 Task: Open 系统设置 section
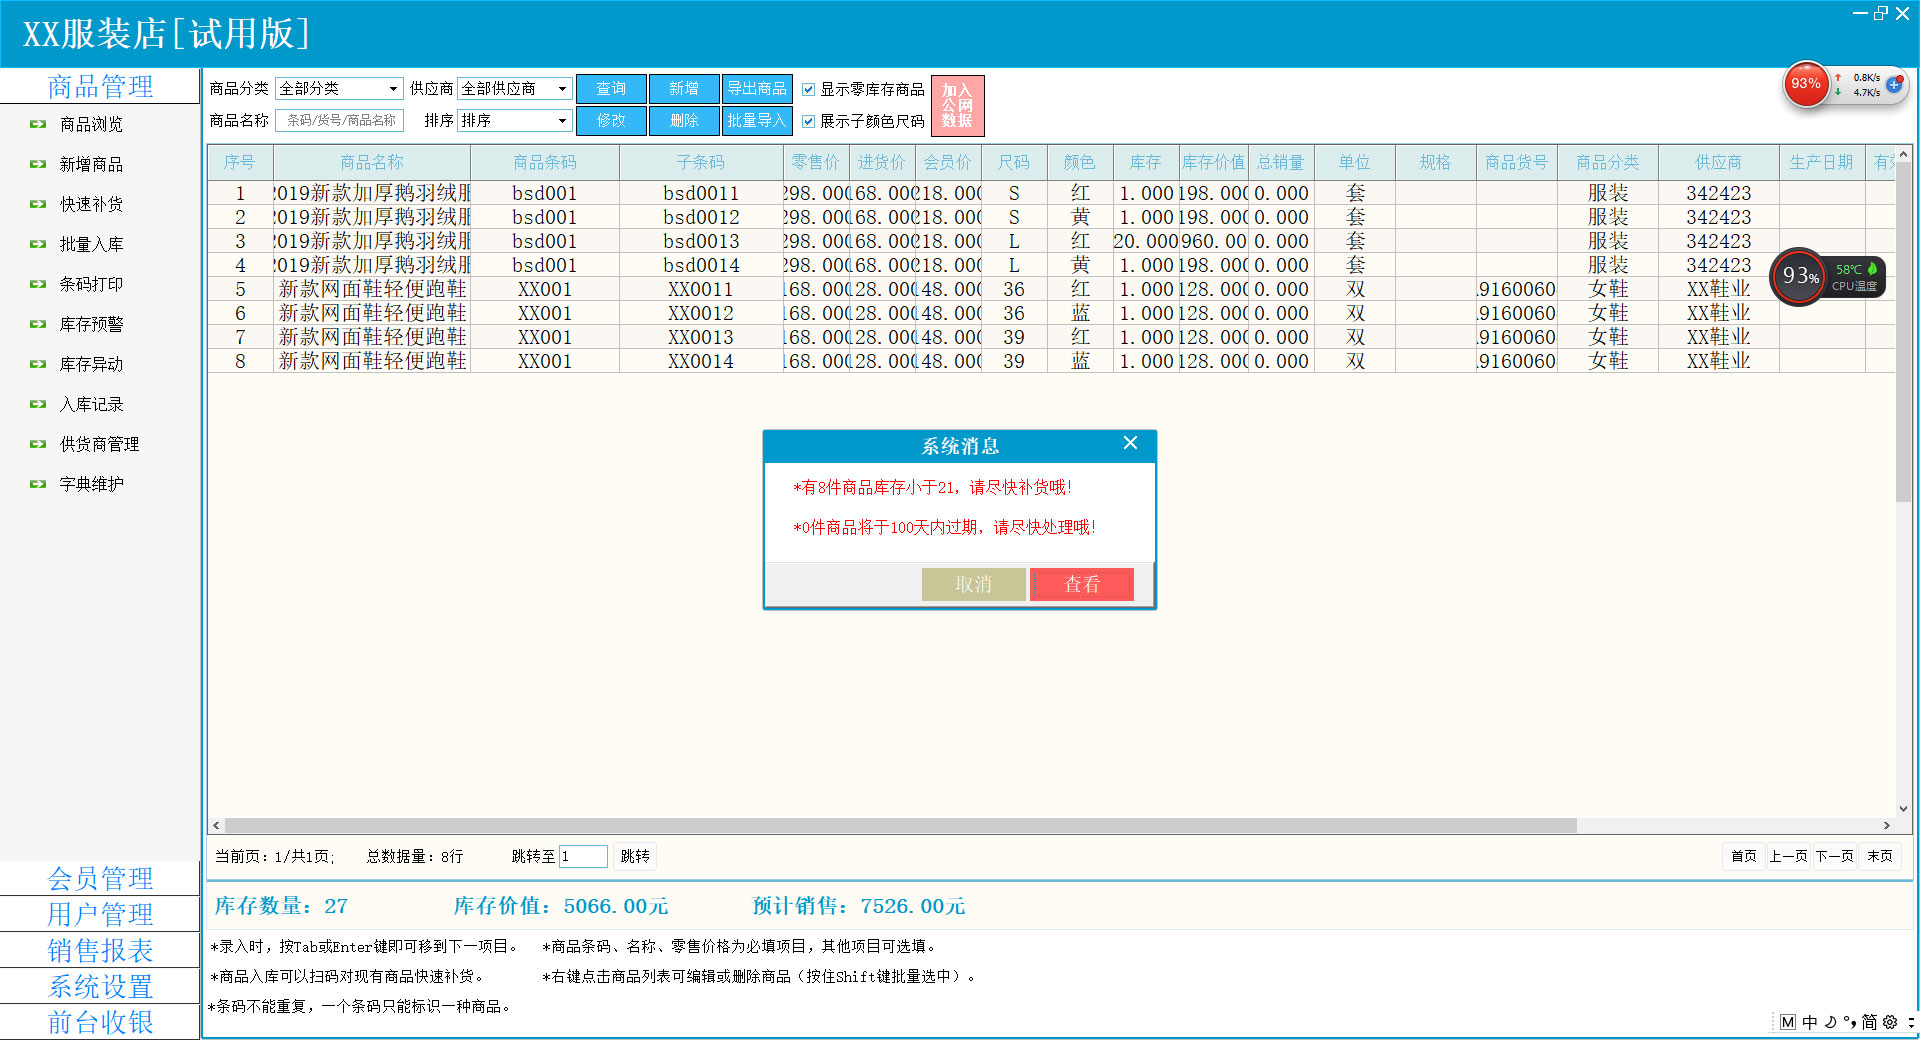coord(100,986)
